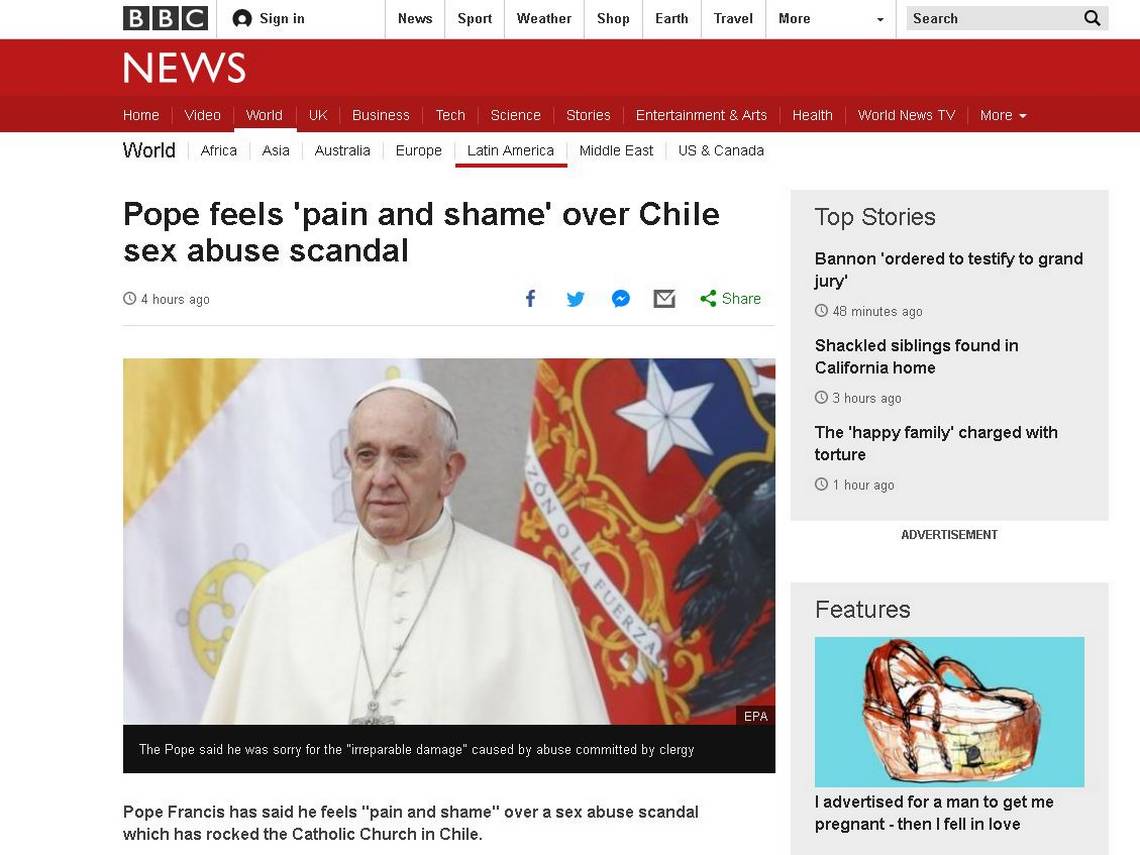The height and width of the screenshot is (855, 1140).
Task: Click the BBC logo
Action: [x=165, y=18]
